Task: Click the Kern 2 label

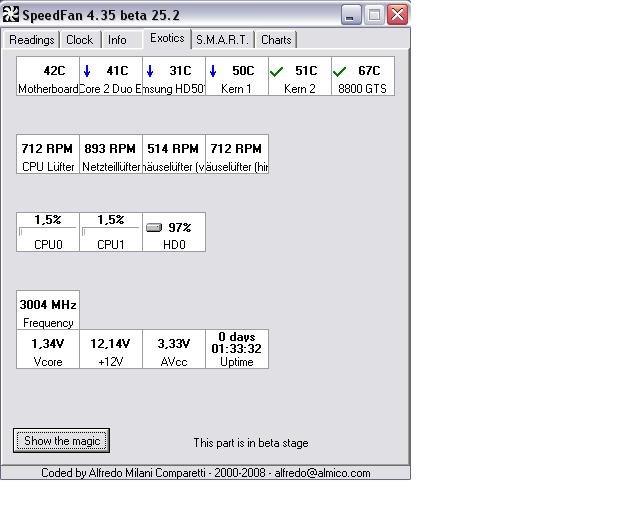Action: pyautogui.click(x=300, y=89)
